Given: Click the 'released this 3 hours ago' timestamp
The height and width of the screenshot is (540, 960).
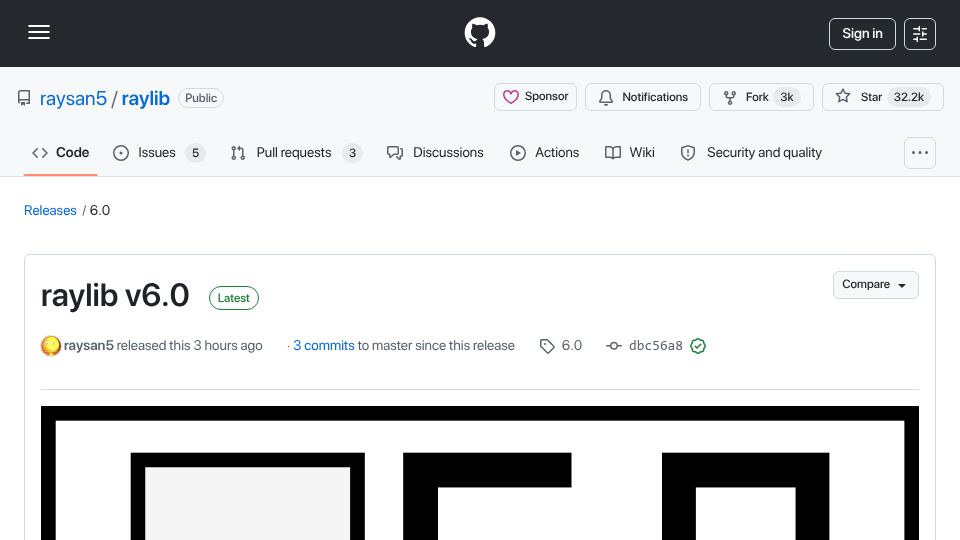Looking at the screenshot, I should pyautogui.click(x=190, y=345).
